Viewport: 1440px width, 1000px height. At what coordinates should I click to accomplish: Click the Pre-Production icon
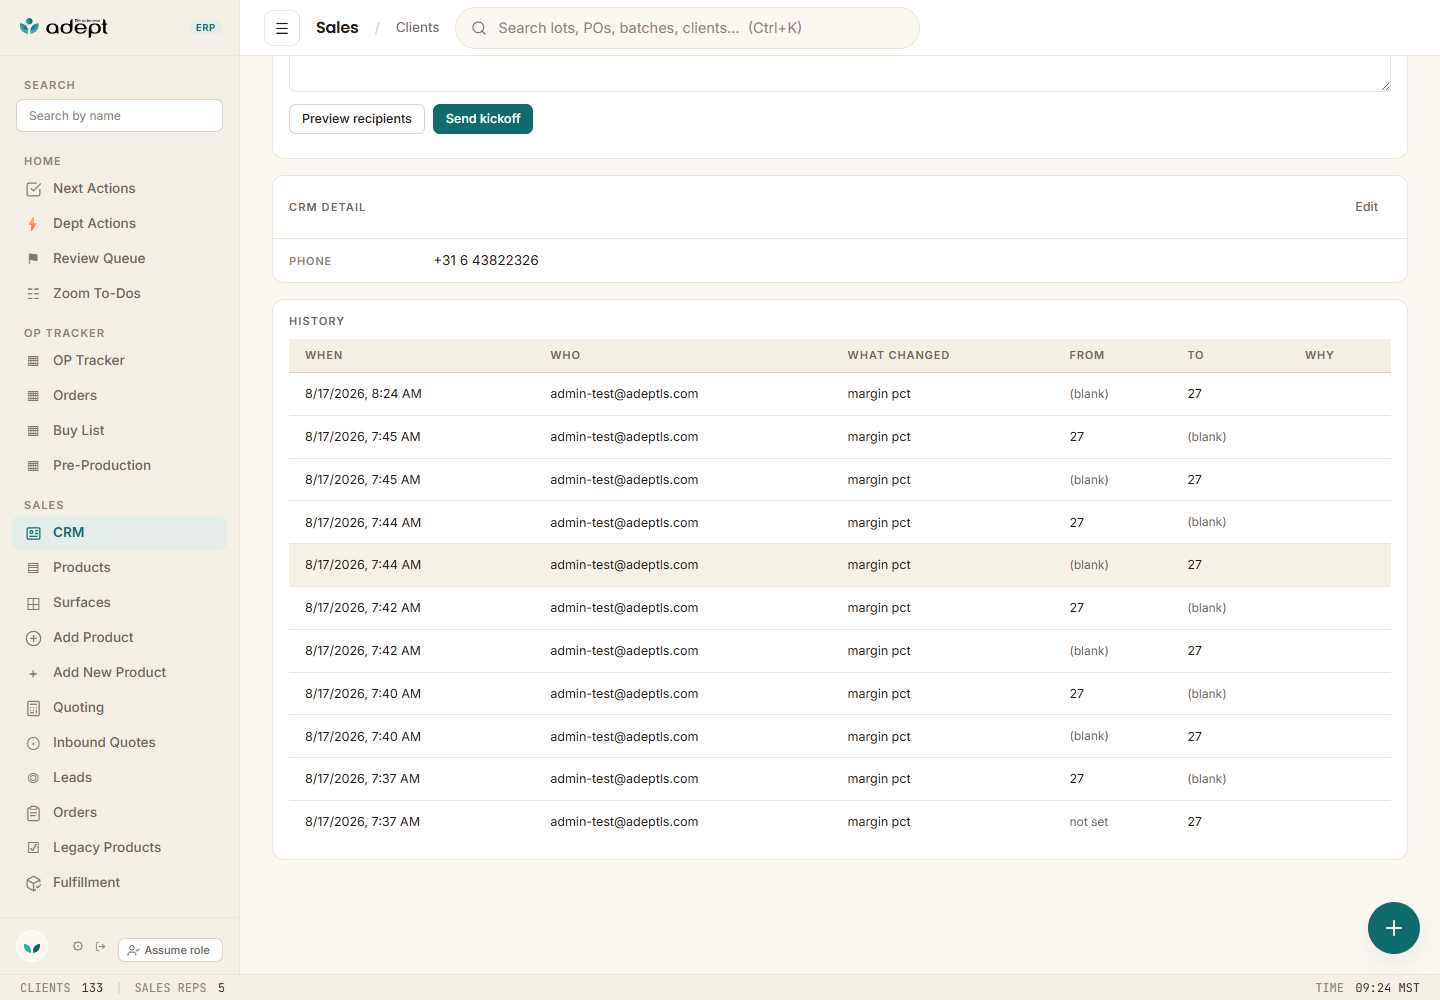point(33,466)
